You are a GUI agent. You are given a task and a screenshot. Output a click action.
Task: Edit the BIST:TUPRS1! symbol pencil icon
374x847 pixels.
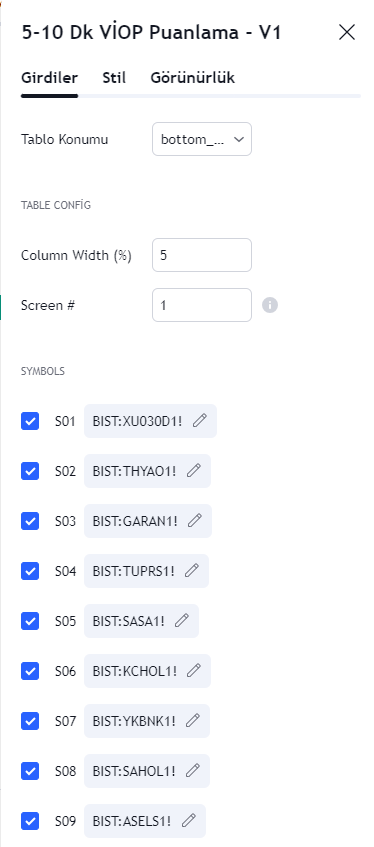coord(192,570)
